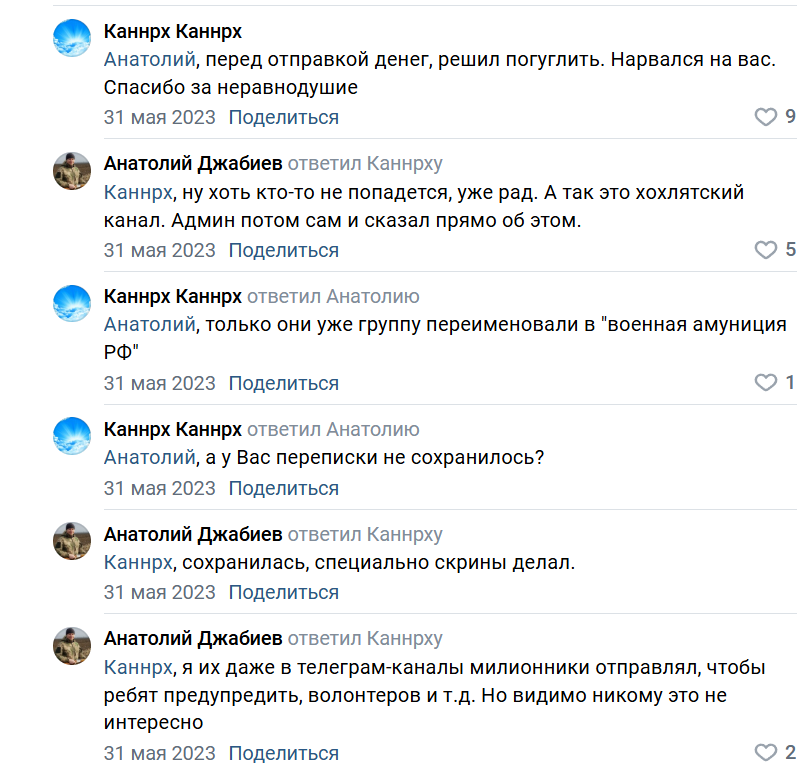Click Поделиться under "переписки не сохранилось" comment

283,488
